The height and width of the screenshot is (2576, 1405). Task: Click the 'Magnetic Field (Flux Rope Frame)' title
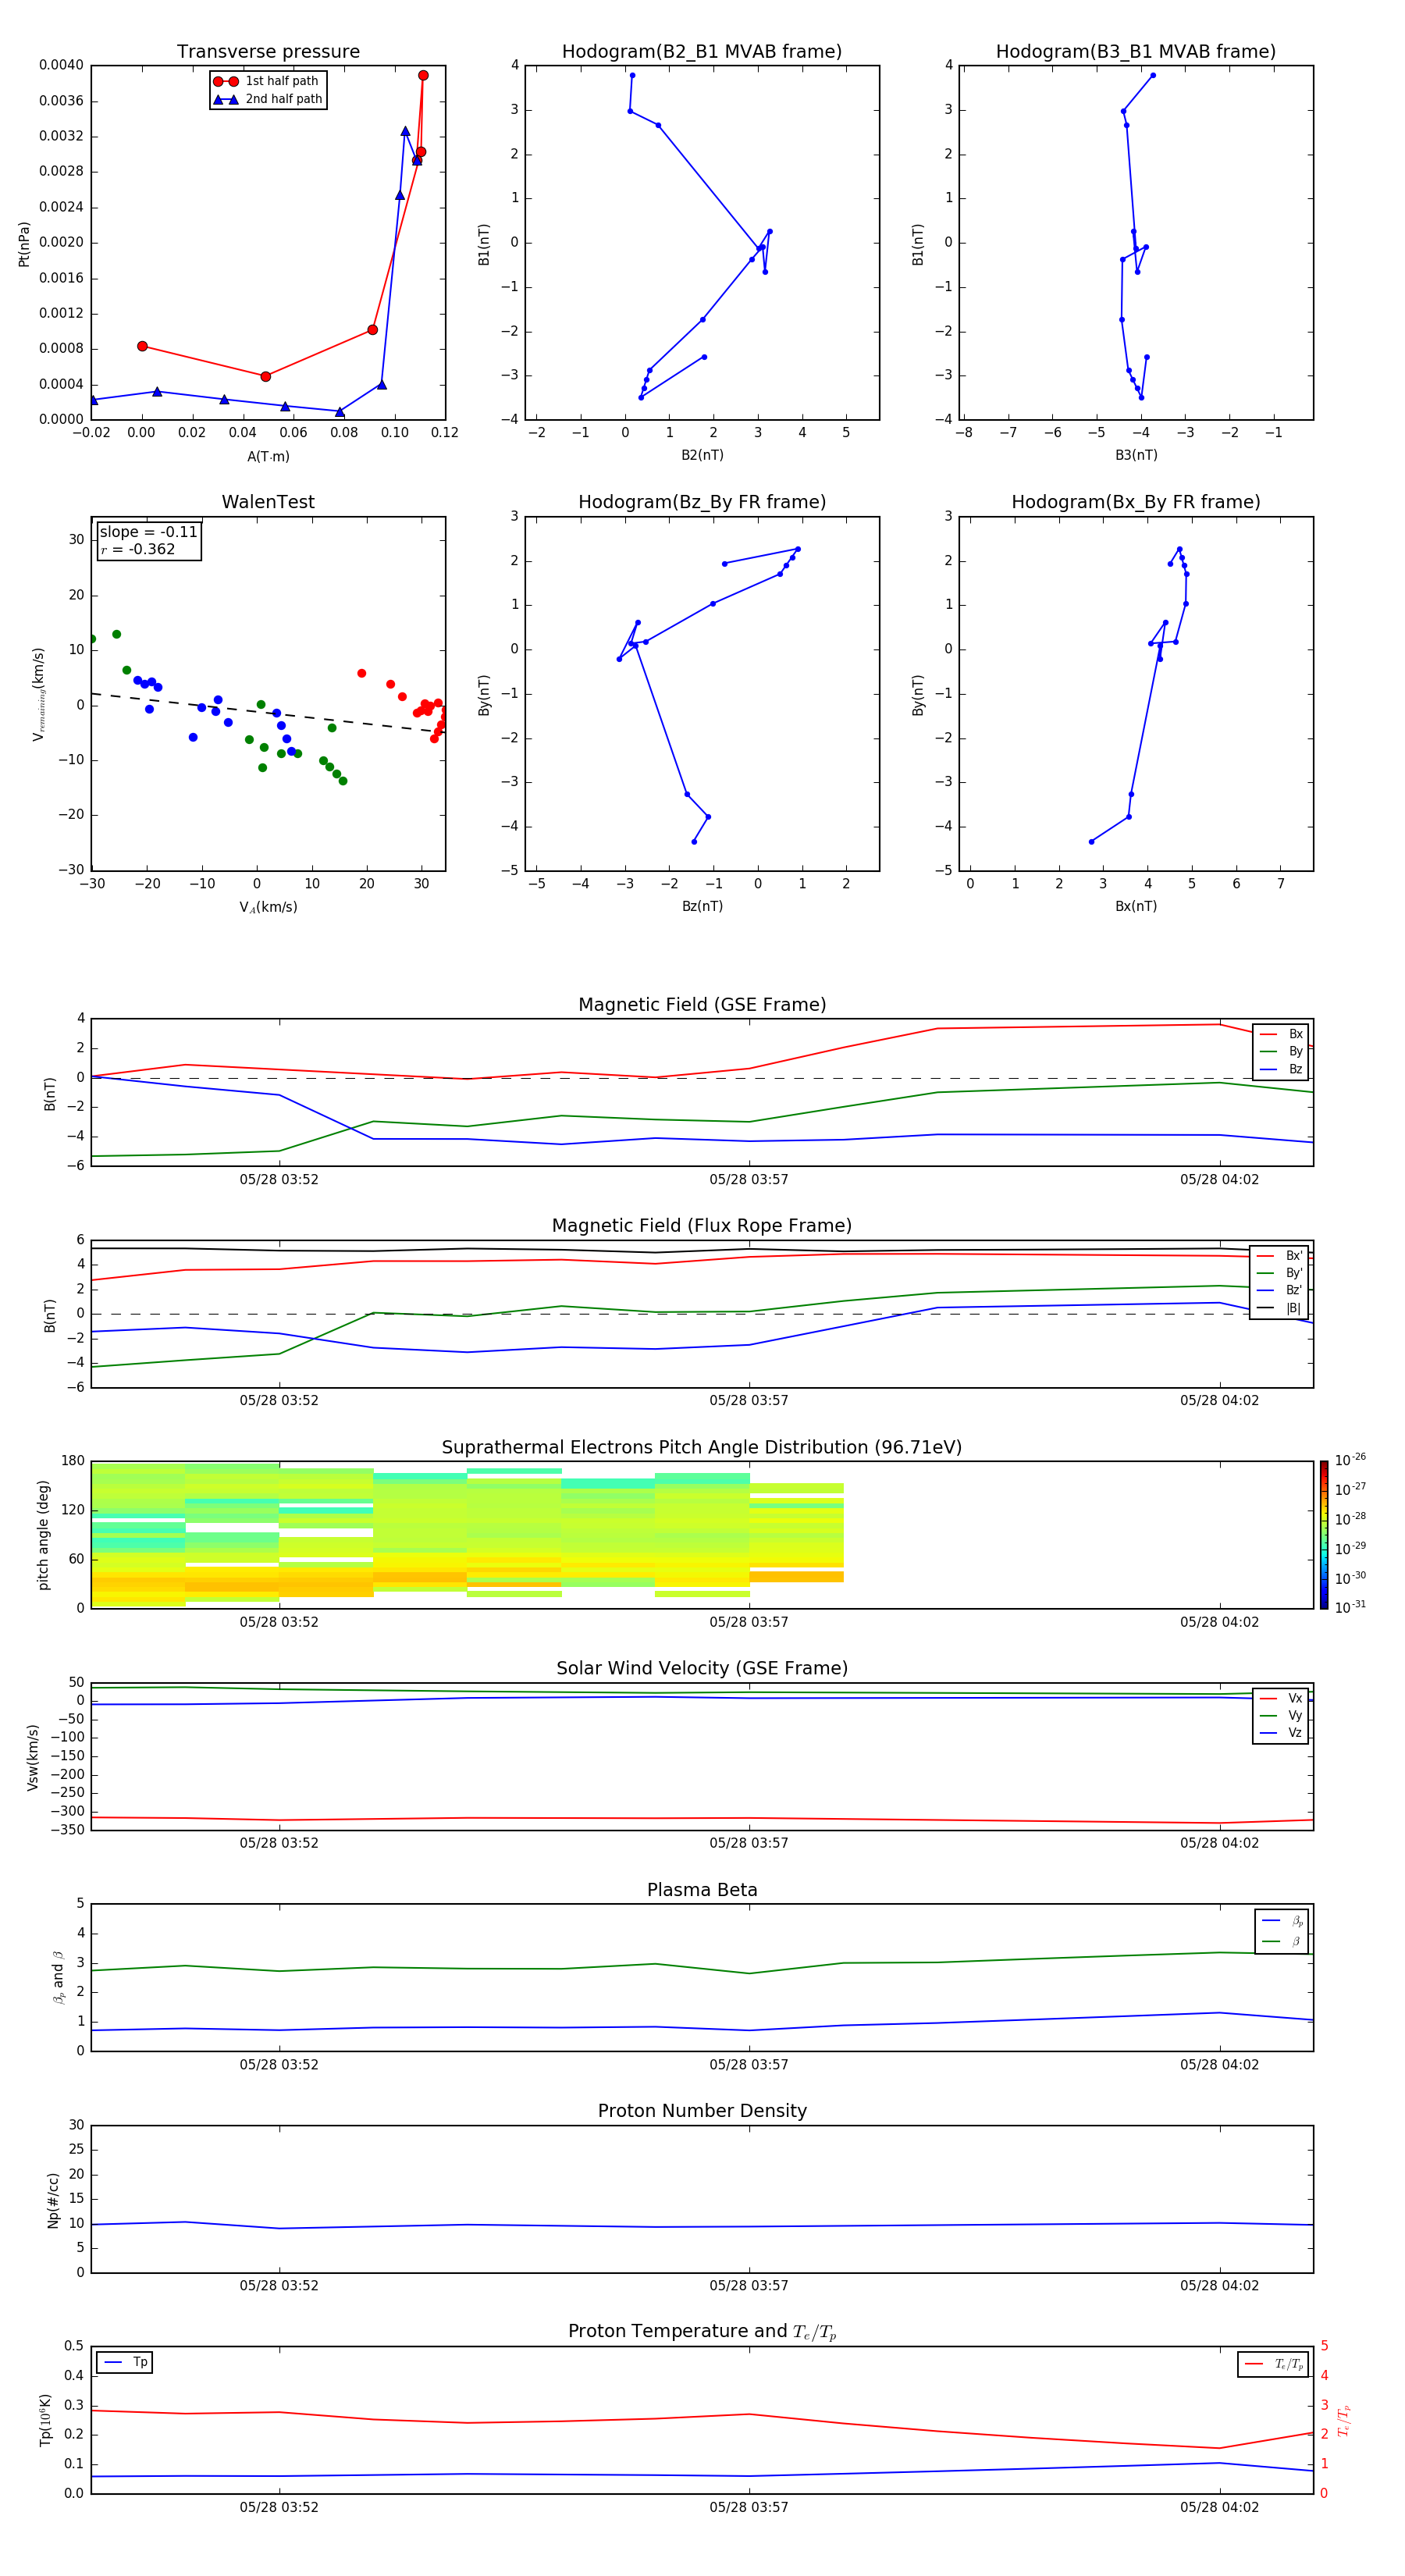[x=702, y=1226]
